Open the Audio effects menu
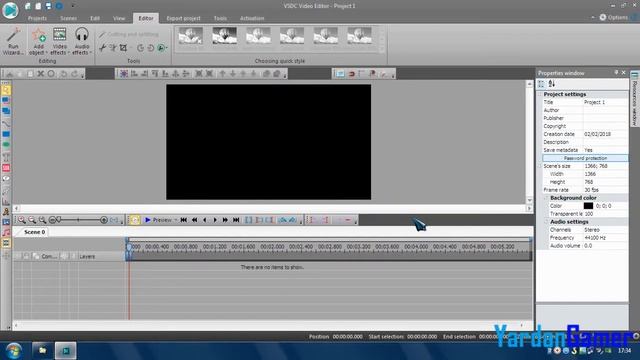The width and height of the screenshot is (640, 360). pos(82,41)
